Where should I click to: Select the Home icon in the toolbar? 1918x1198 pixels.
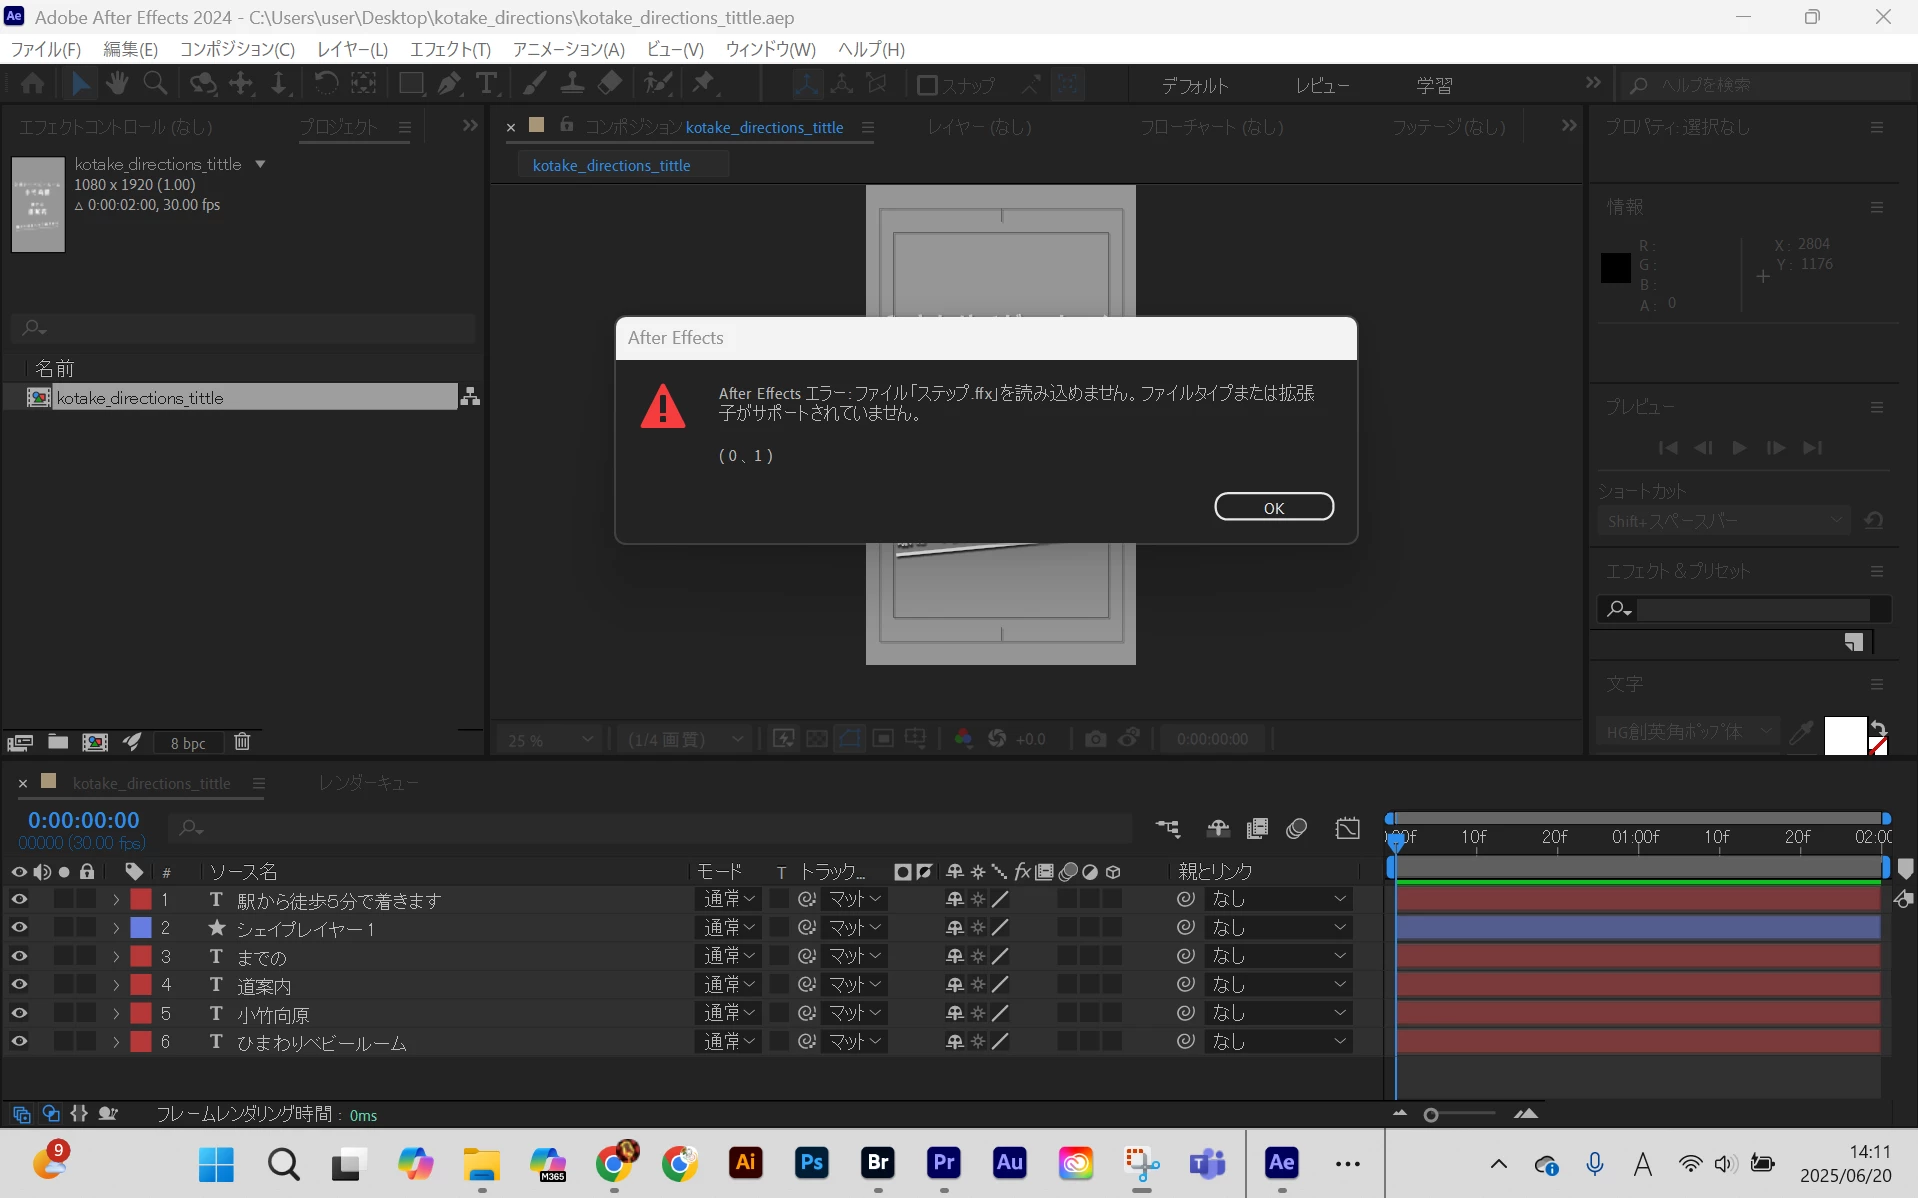[x=32, y=84]
